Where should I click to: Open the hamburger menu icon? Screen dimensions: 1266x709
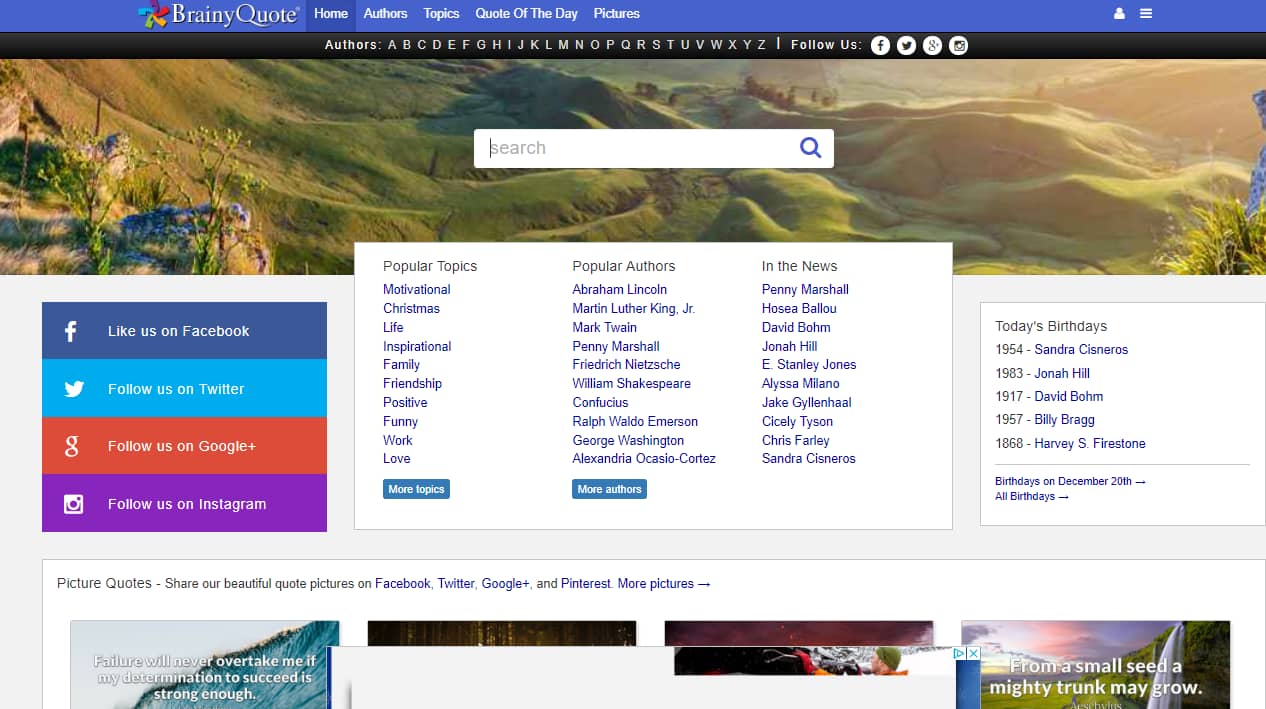(1146, 14)
